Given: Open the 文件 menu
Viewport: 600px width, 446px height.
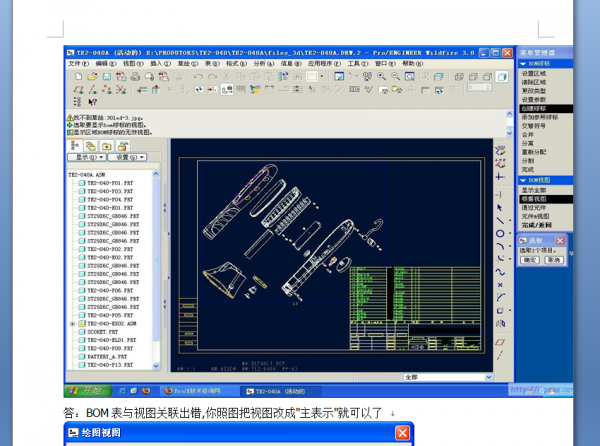Looking at the screenshot, I should tap(78, 63).
